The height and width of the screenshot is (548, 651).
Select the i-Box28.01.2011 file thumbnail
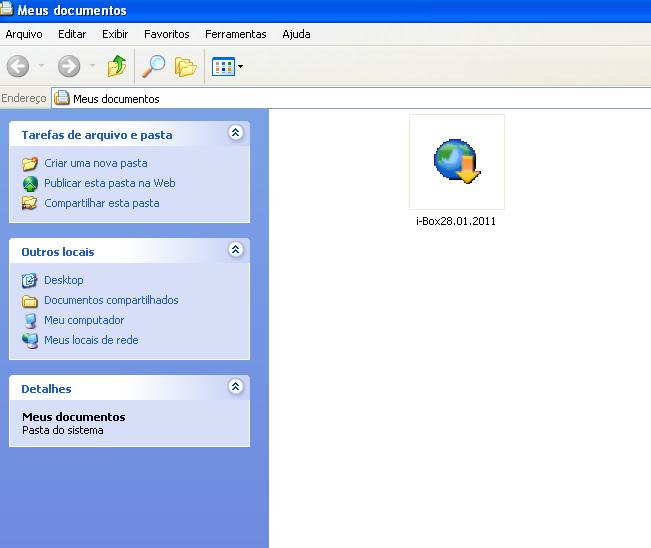[x=457, y=162]
